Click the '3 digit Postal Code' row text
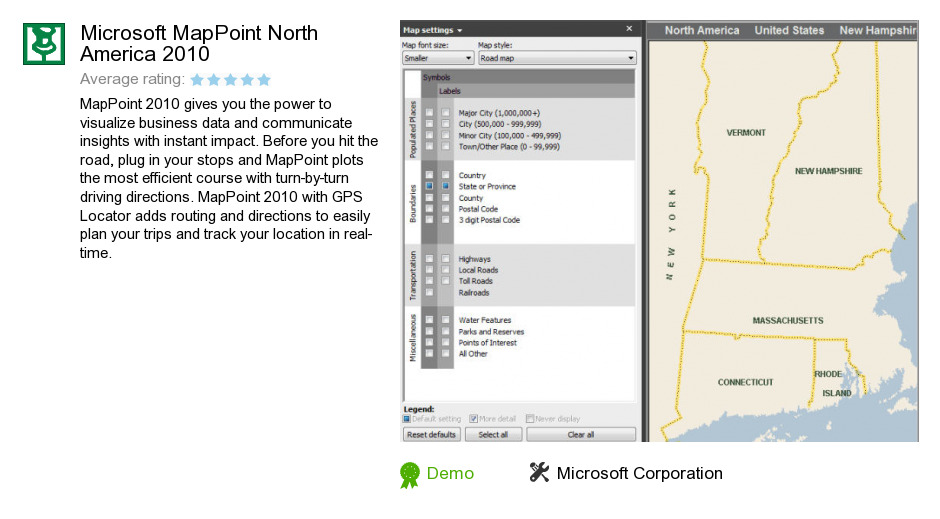Screen dimensions: 940x519 click(x=489, y=220)
